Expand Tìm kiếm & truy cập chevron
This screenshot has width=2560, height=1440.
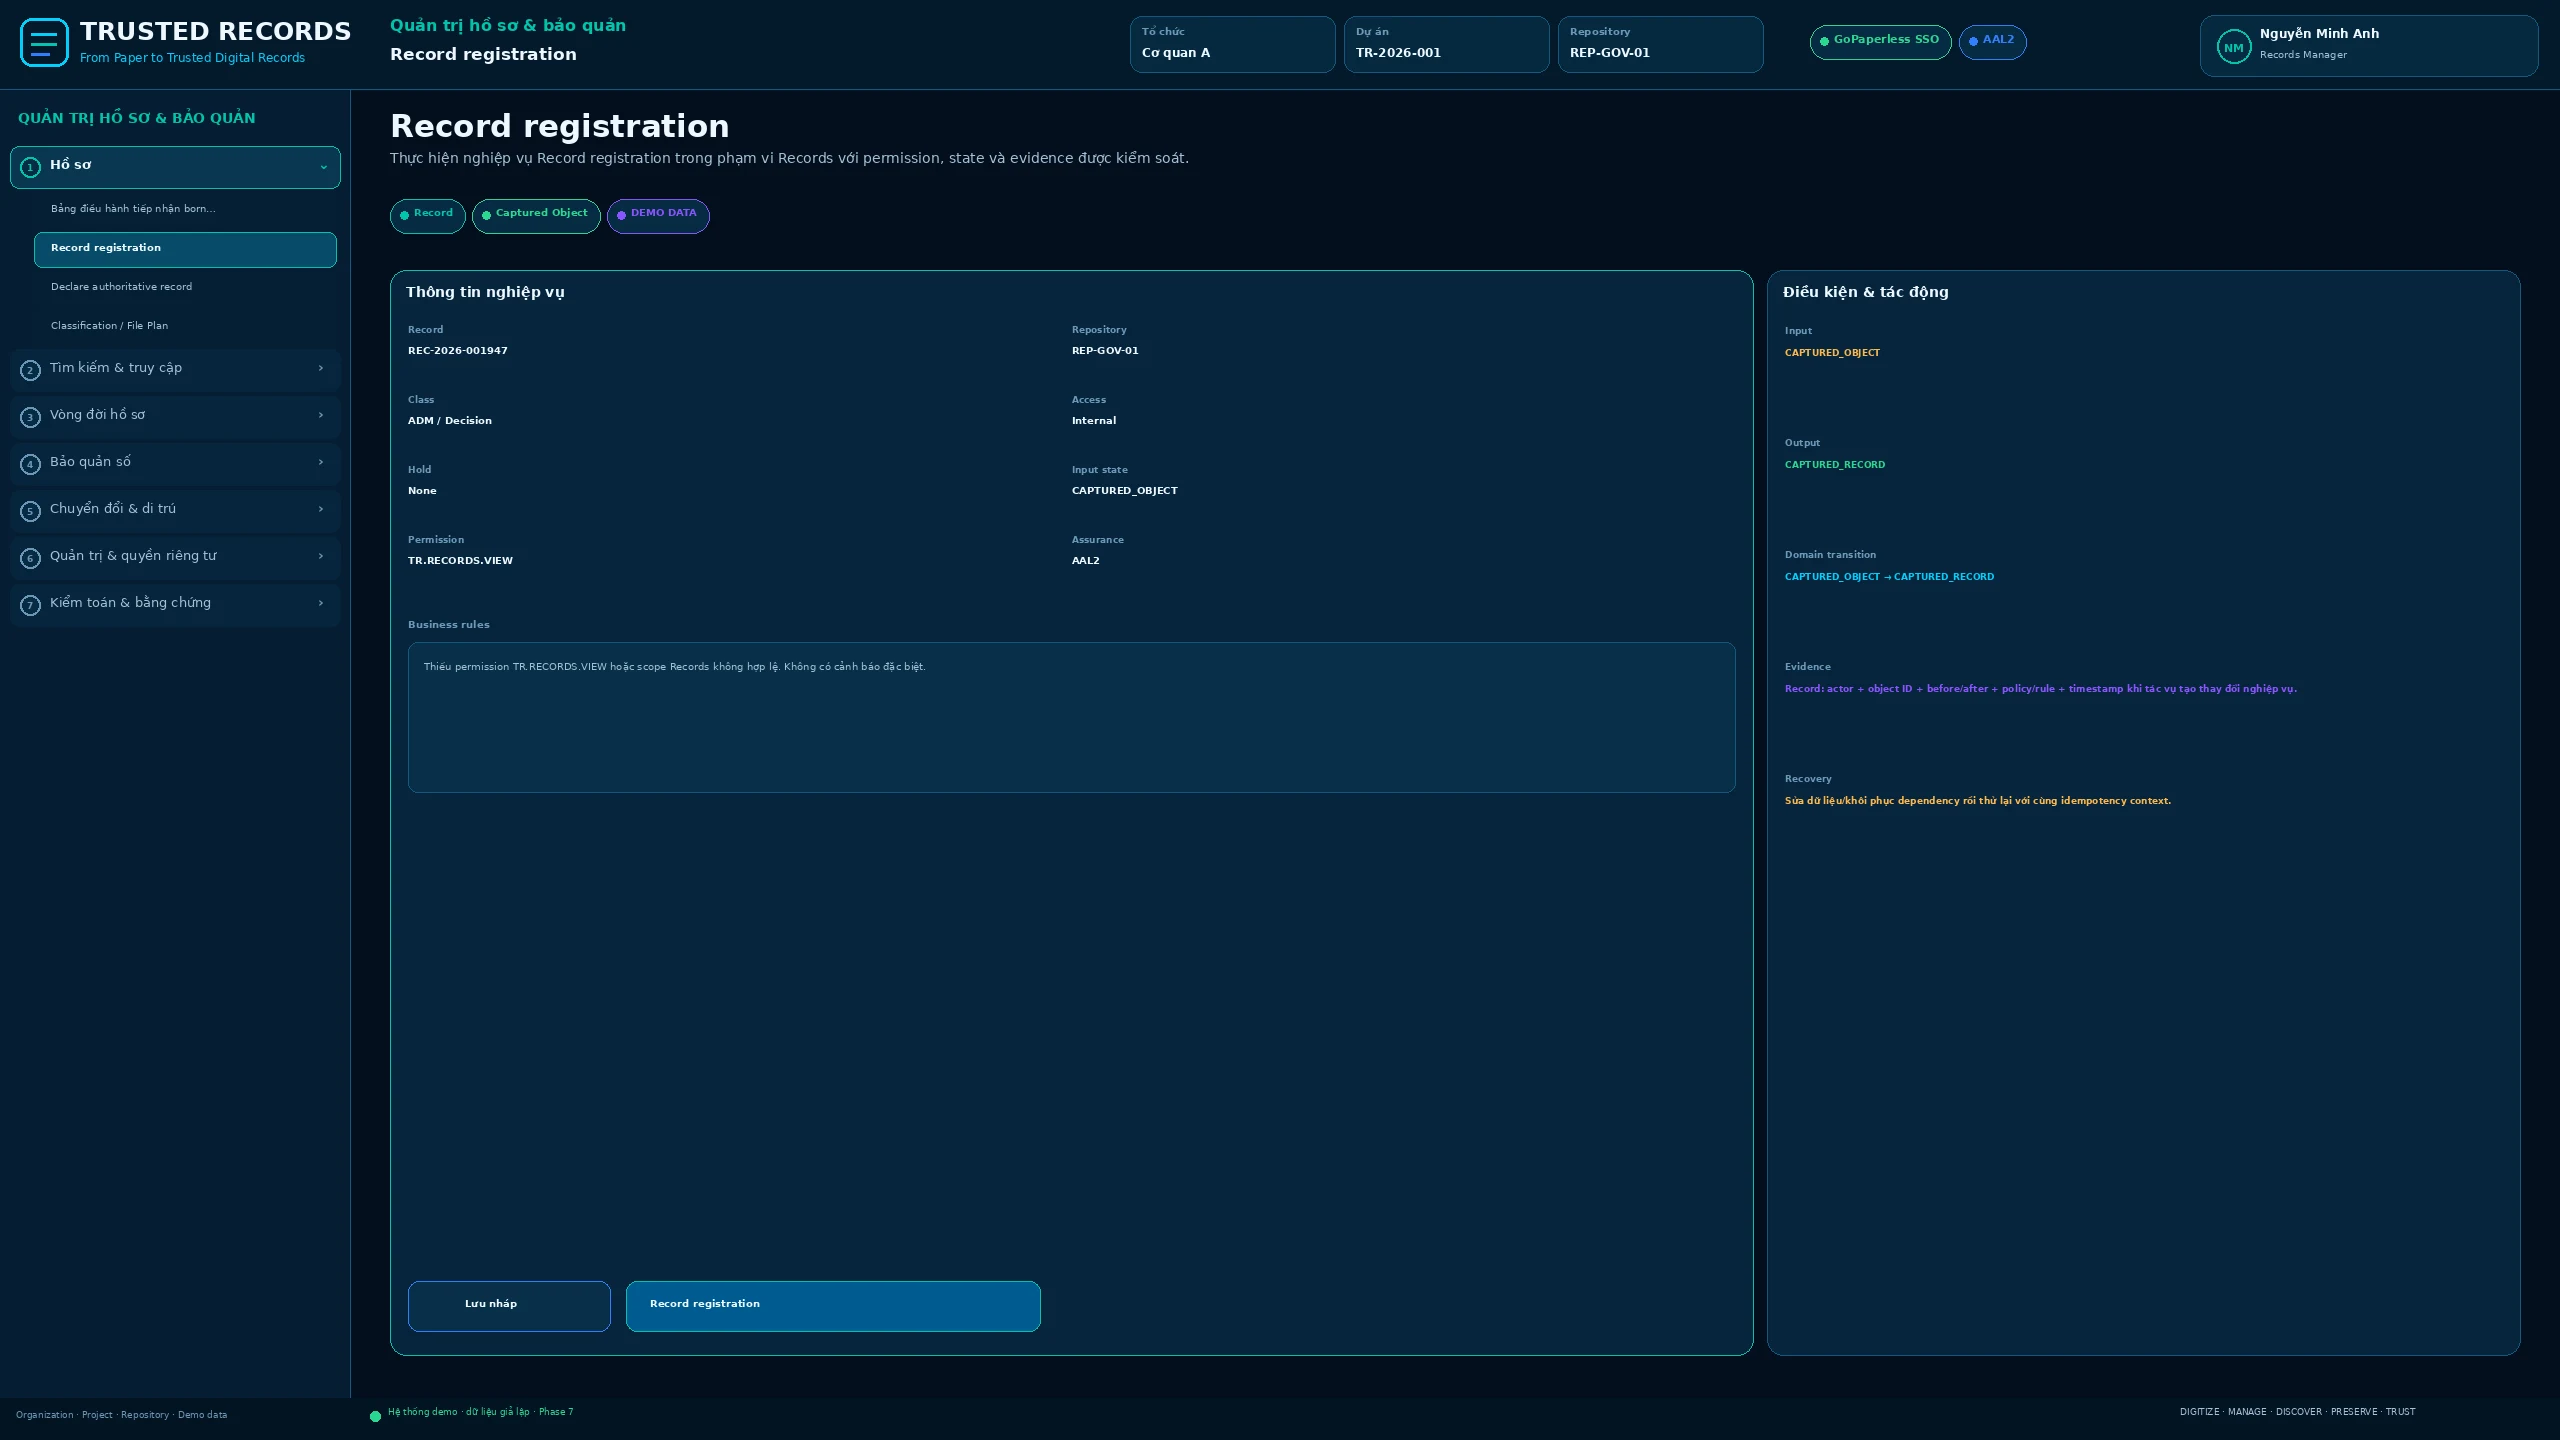tap(320, 368)
